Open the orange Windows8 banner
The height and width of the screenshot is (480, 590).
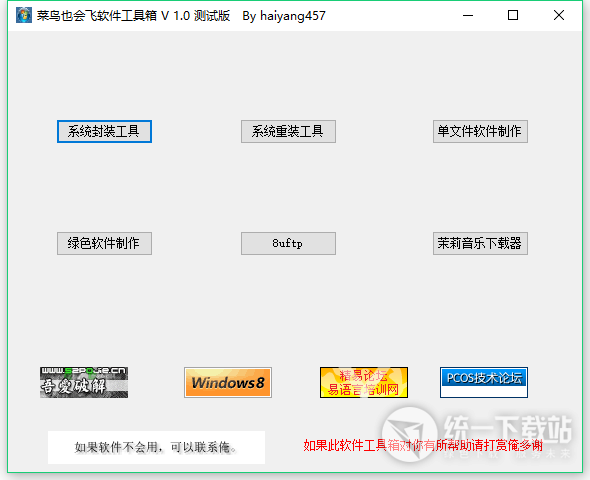228,383
